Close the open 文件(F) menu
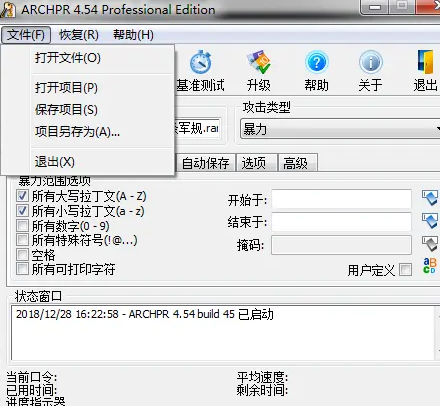The width and height of the screenshot is (440, 406). (26, 35)
